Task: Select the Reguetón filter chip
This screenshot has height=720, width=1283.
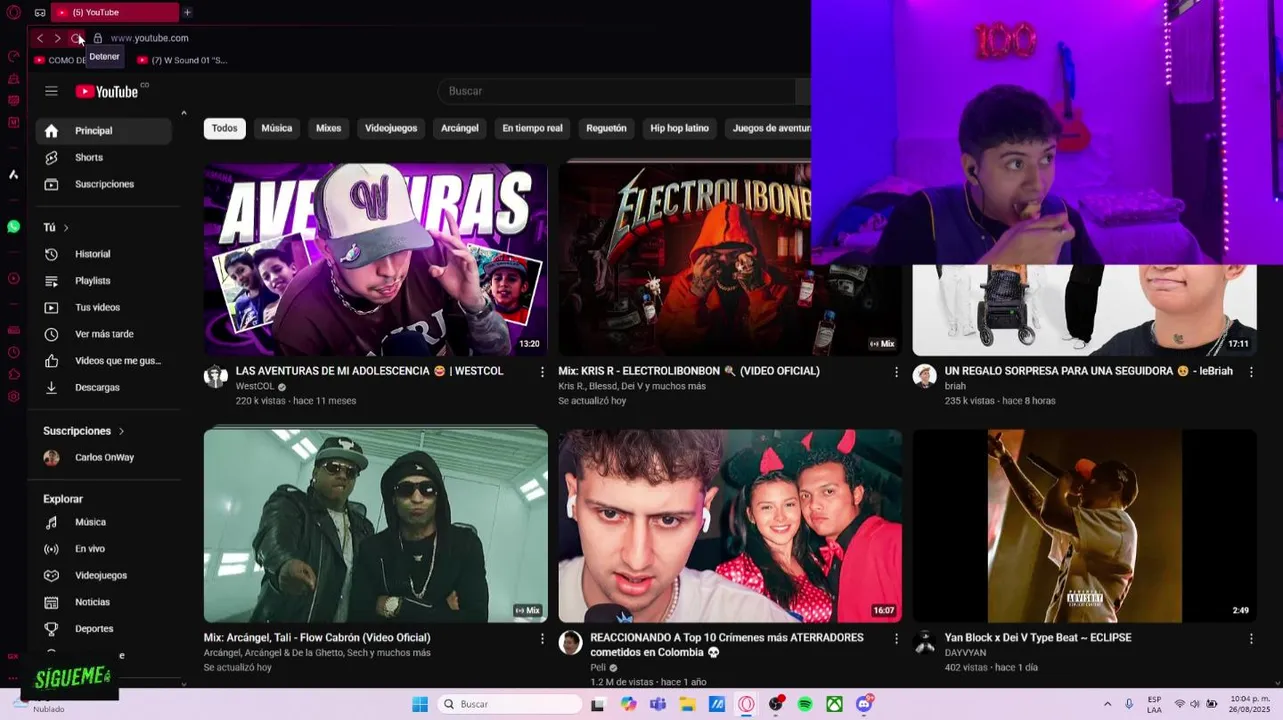Action: (x=606, y=128)
